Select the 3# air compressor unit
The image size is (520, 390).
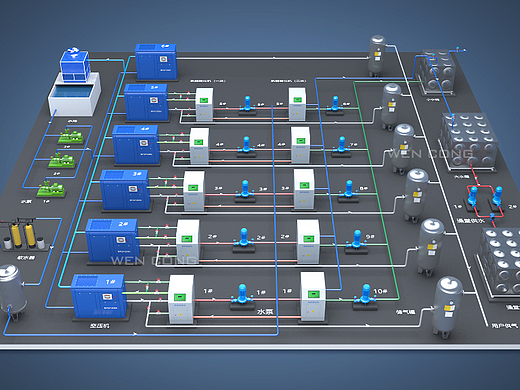coord(125,190)
